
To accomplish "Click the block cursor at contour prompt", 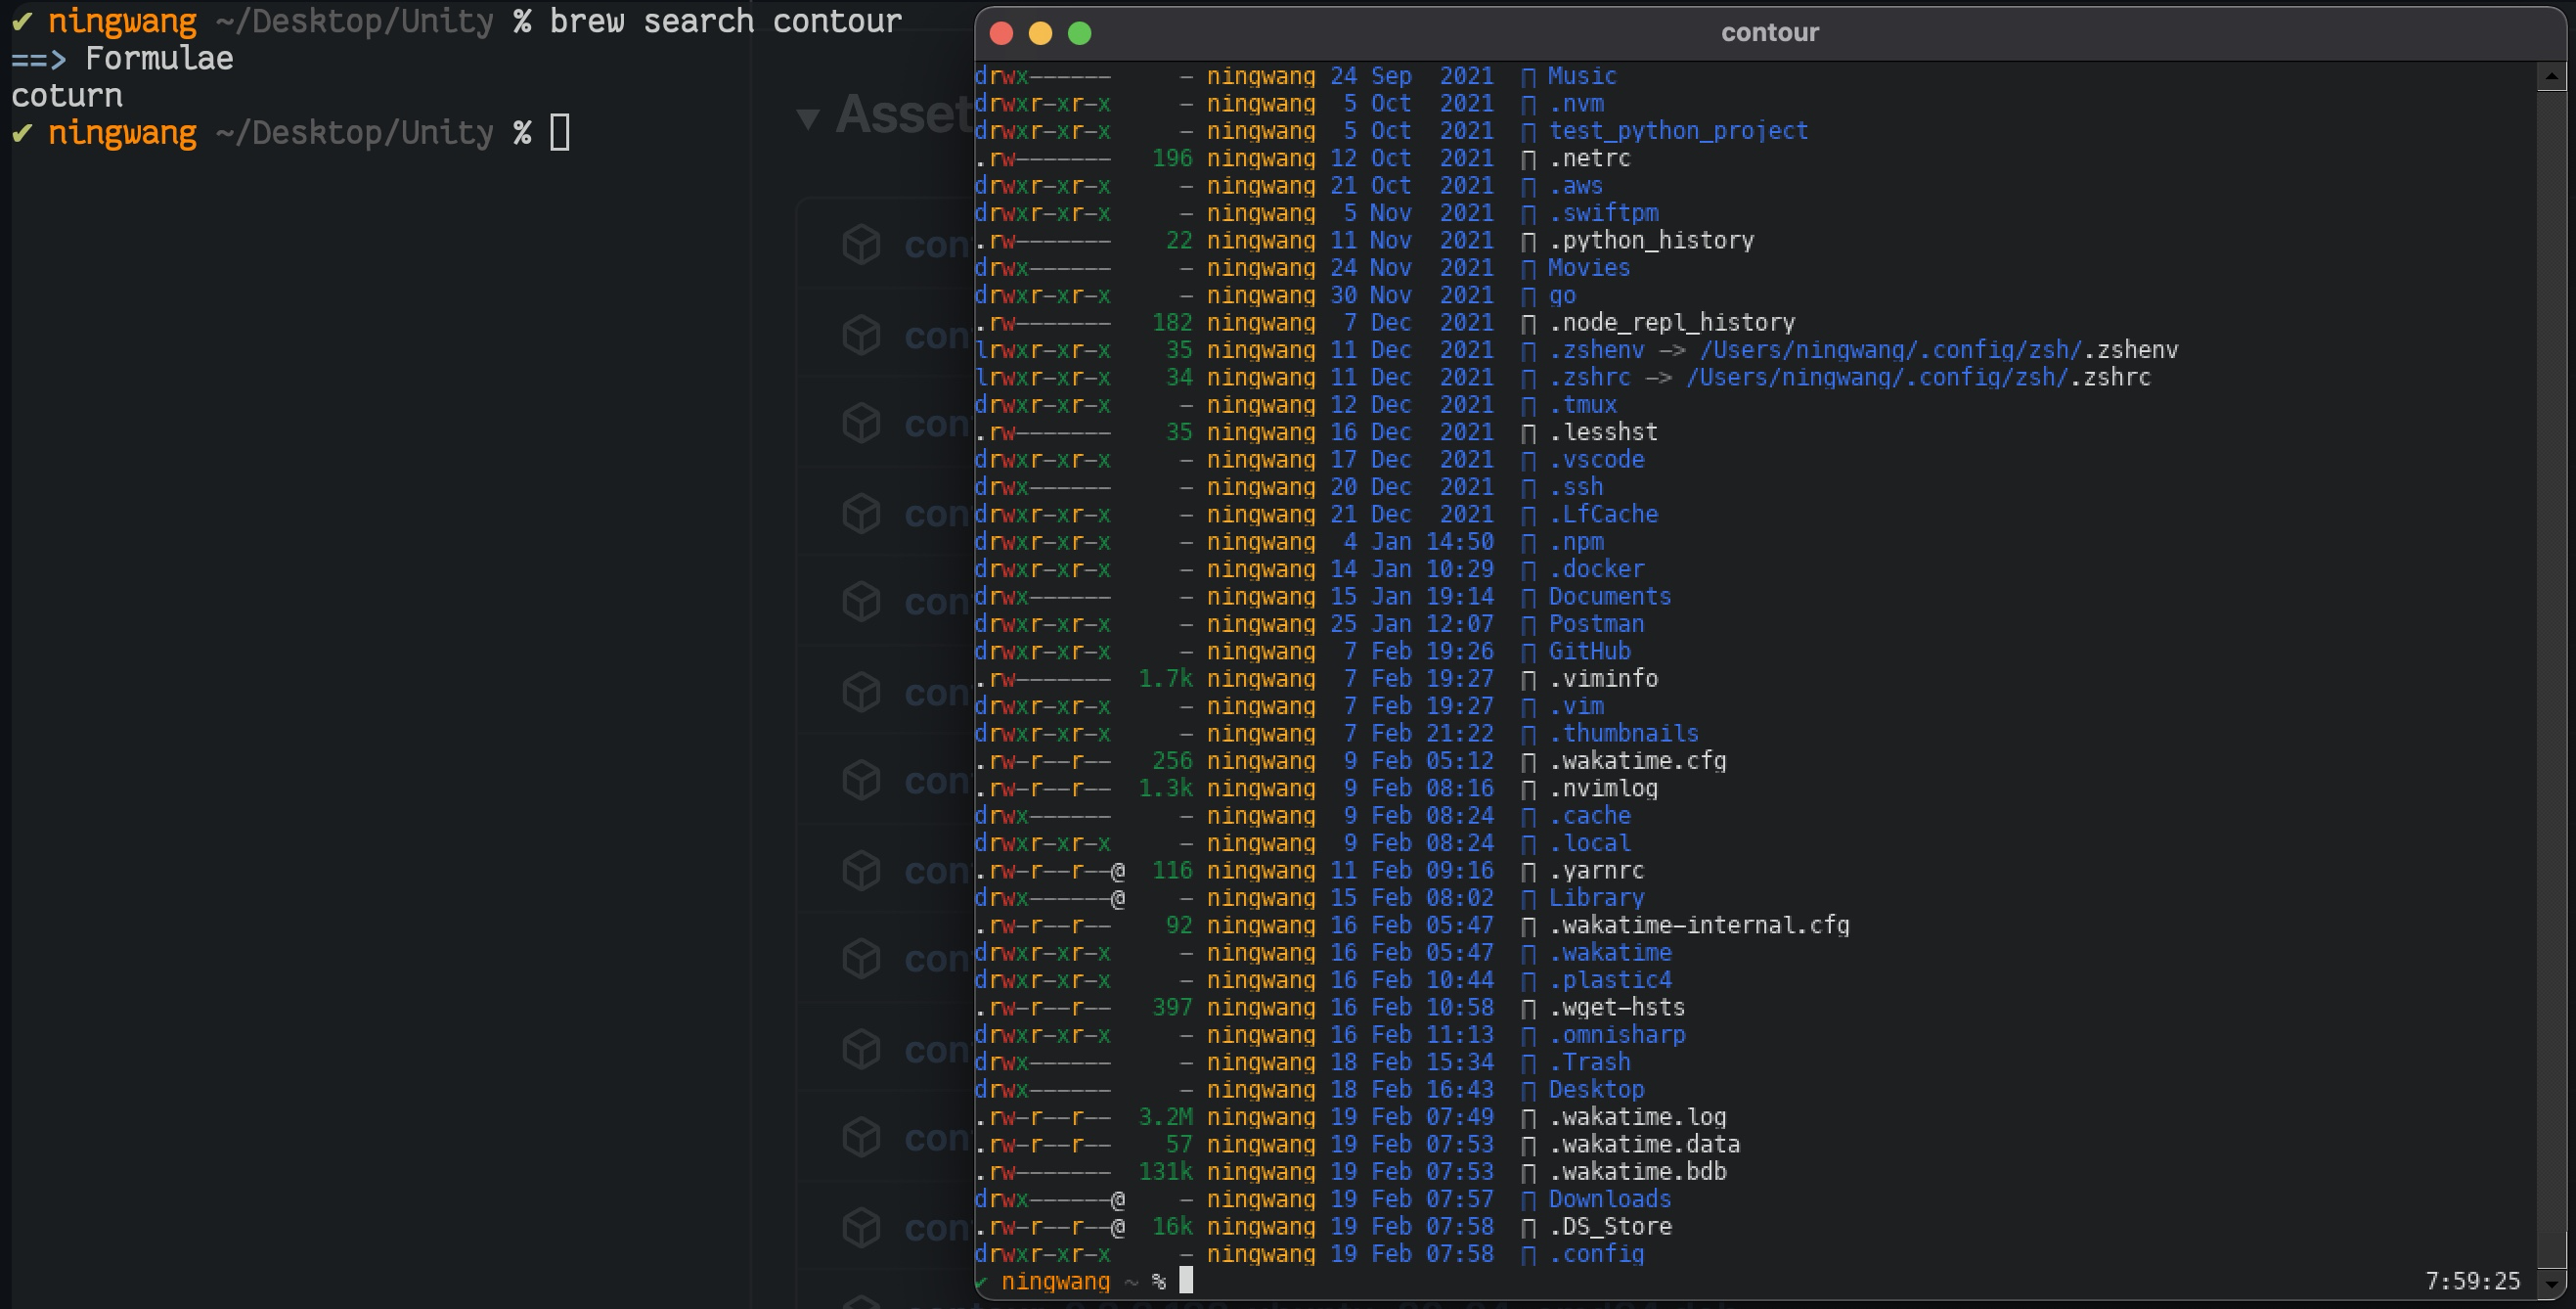I will (x=1186, y=1280).
